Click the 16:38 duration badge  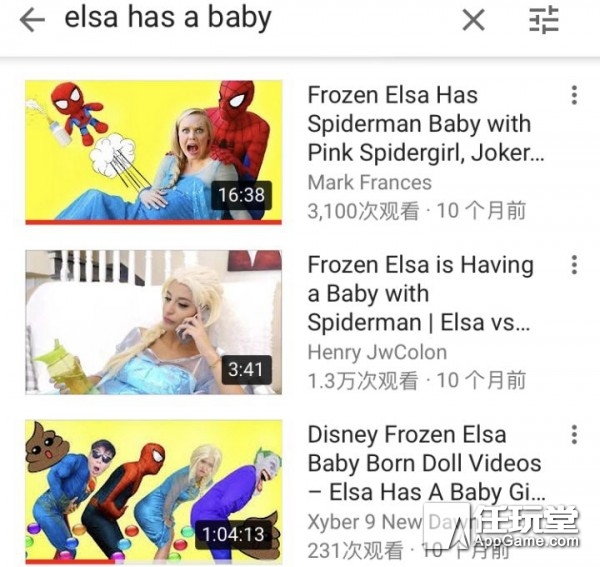point(241,195)
